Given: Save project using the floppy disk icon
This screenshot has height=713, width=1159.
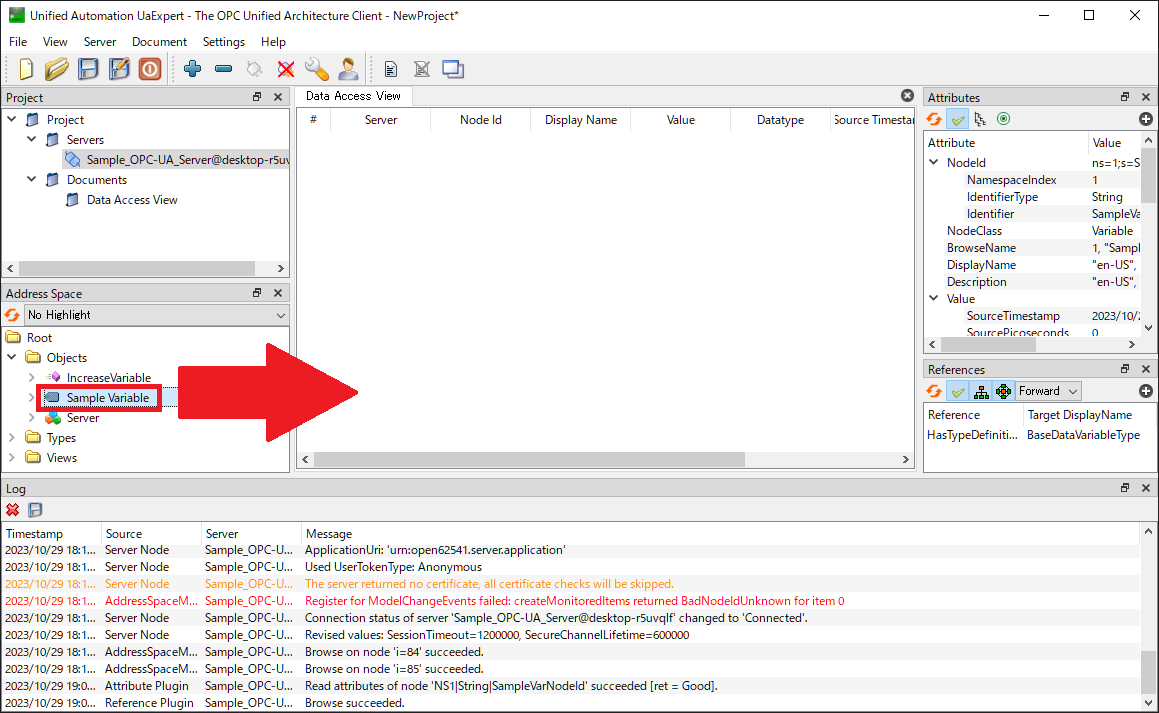Looking at the screenshot, I should 89,69.
